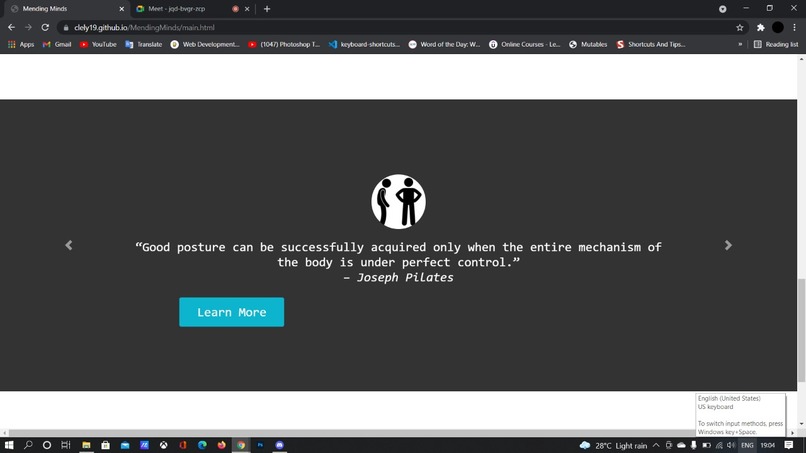Open the Windows Start menu
806x453 pixels.
coord(9,445)
